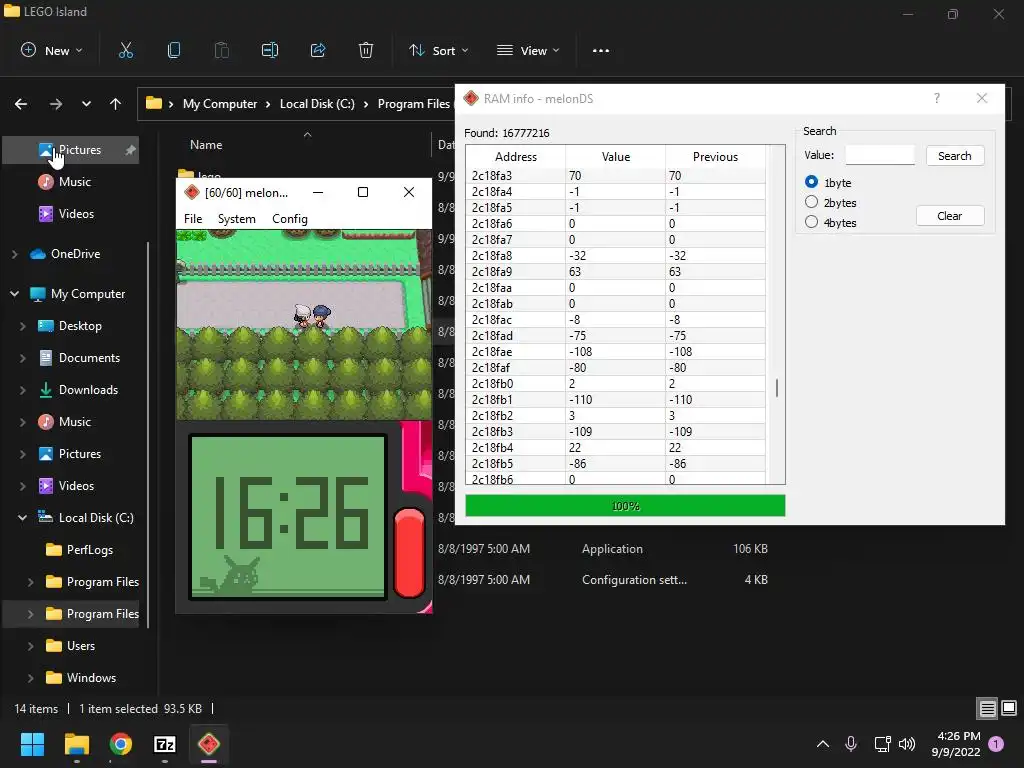Open the Windows Start button
Image resolution: width=1024 pixels, height=768 pixels.
point(32,744)
